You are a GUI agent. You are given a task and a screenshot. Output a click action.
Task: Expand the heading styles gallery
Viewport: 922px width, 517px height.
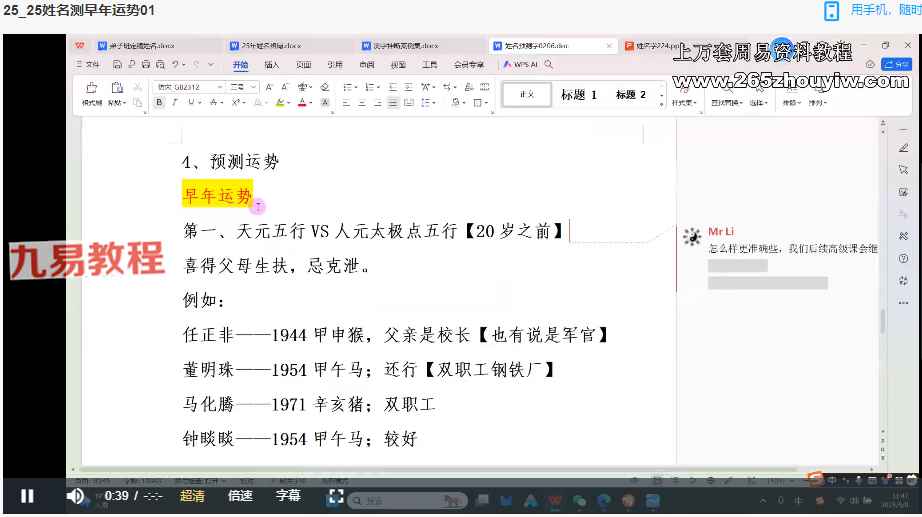pos(661,102)
